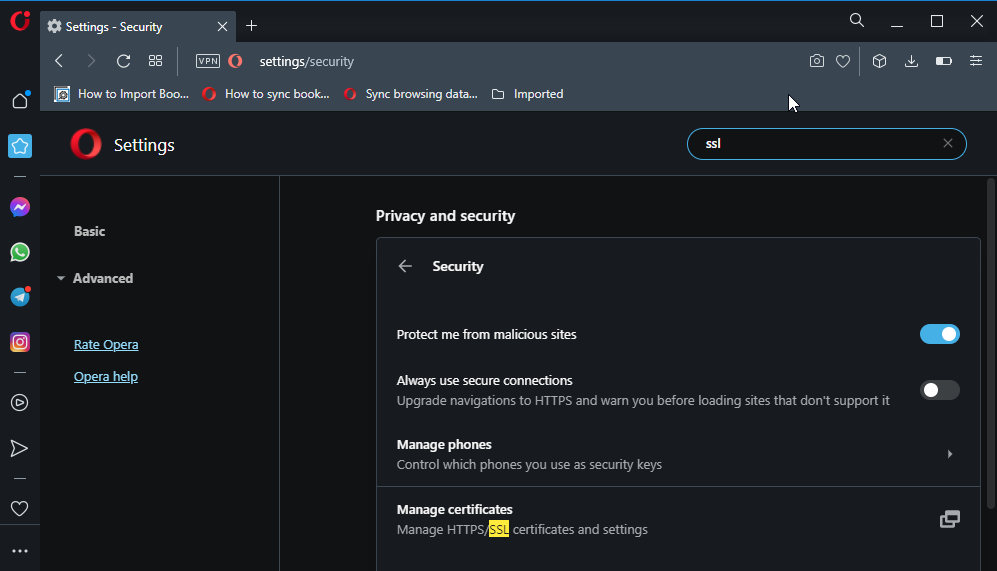This screenshot has height=571, width=997.
Task: Select the Settings - Security tab
Action: pos(138,27)
